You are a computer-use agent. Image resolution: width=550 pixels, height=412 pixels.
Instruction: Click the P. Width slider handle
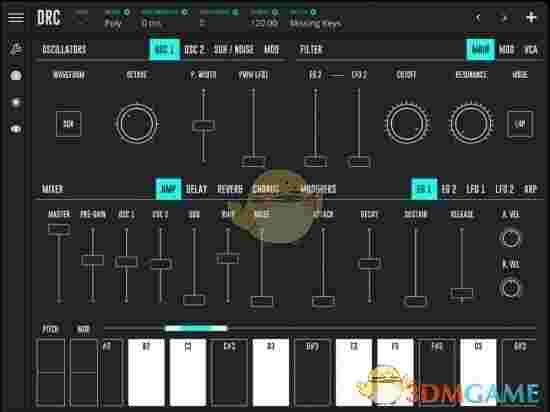203,125
